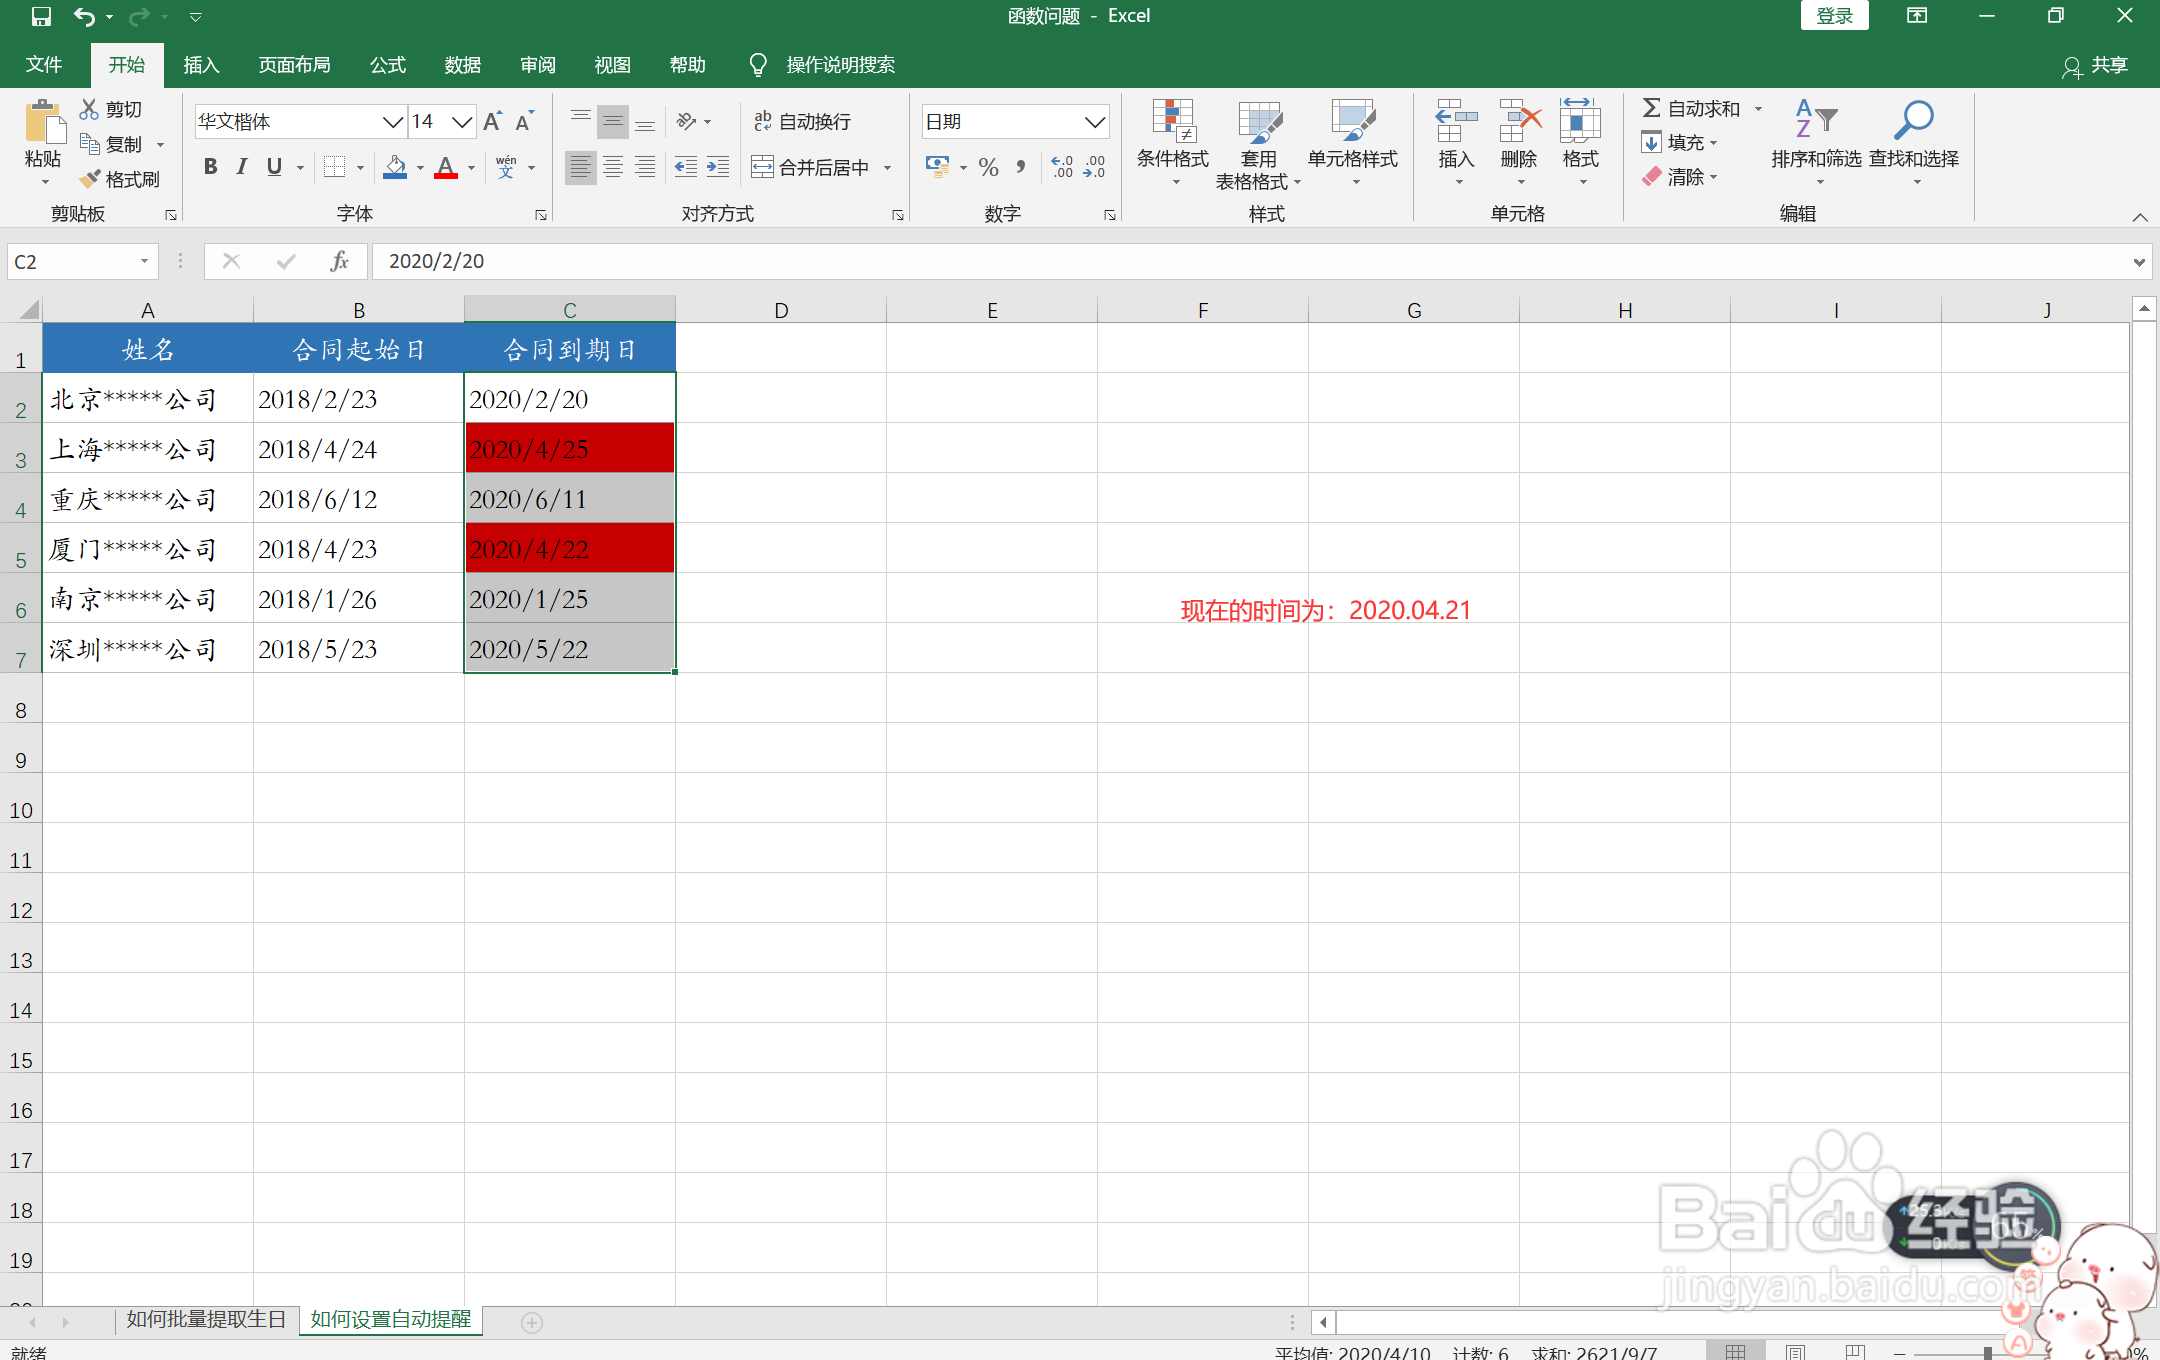Toggle Wrap Text option

(x=802, y=121)
